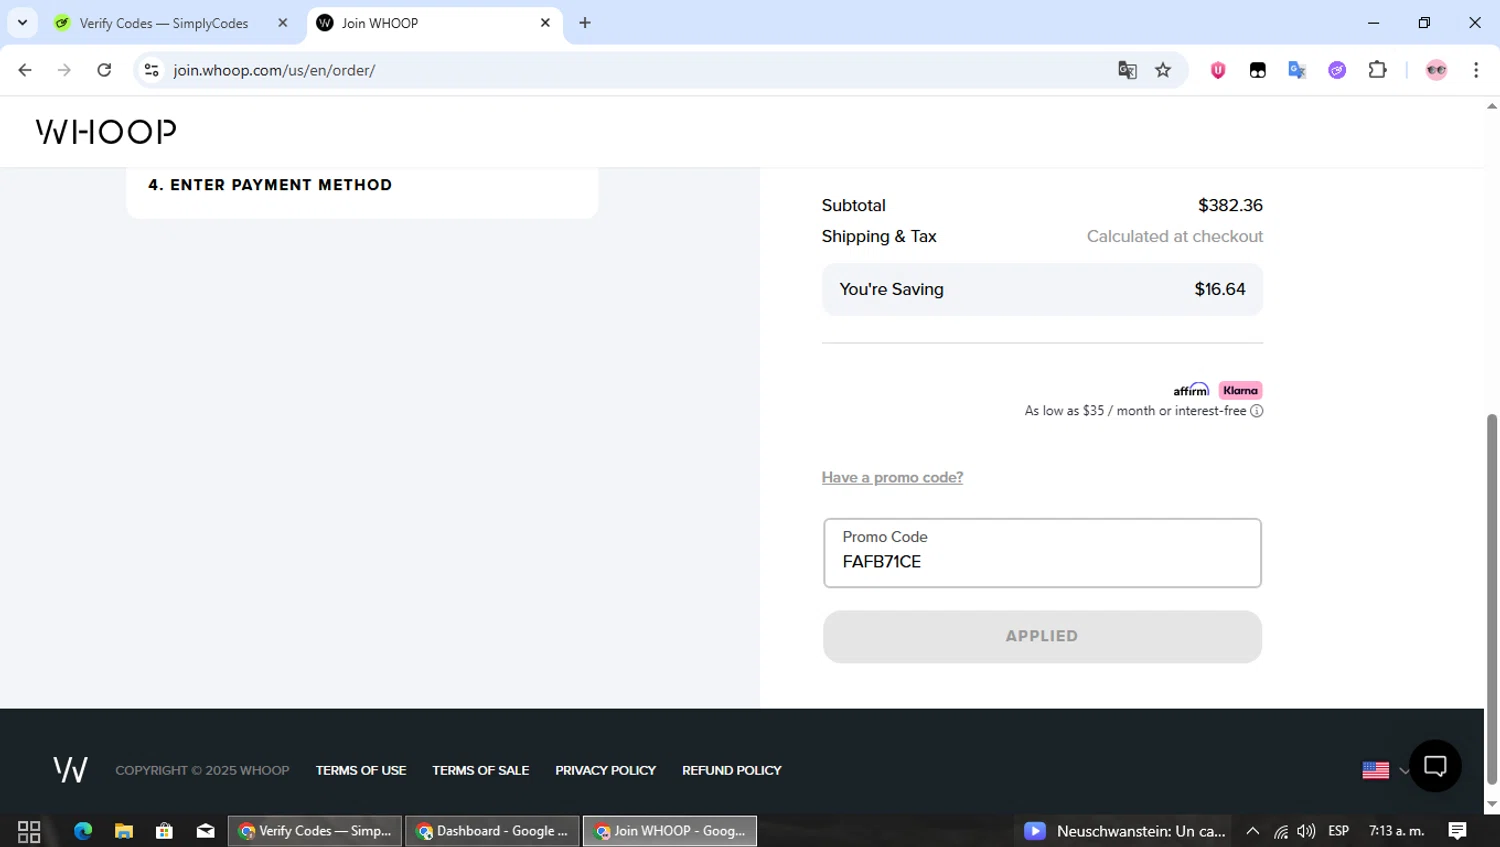This screenshot has height=847, width=1500.
Task: Switch to Verify Codes — SimplyCodes tab
Action: coord(165,23)
